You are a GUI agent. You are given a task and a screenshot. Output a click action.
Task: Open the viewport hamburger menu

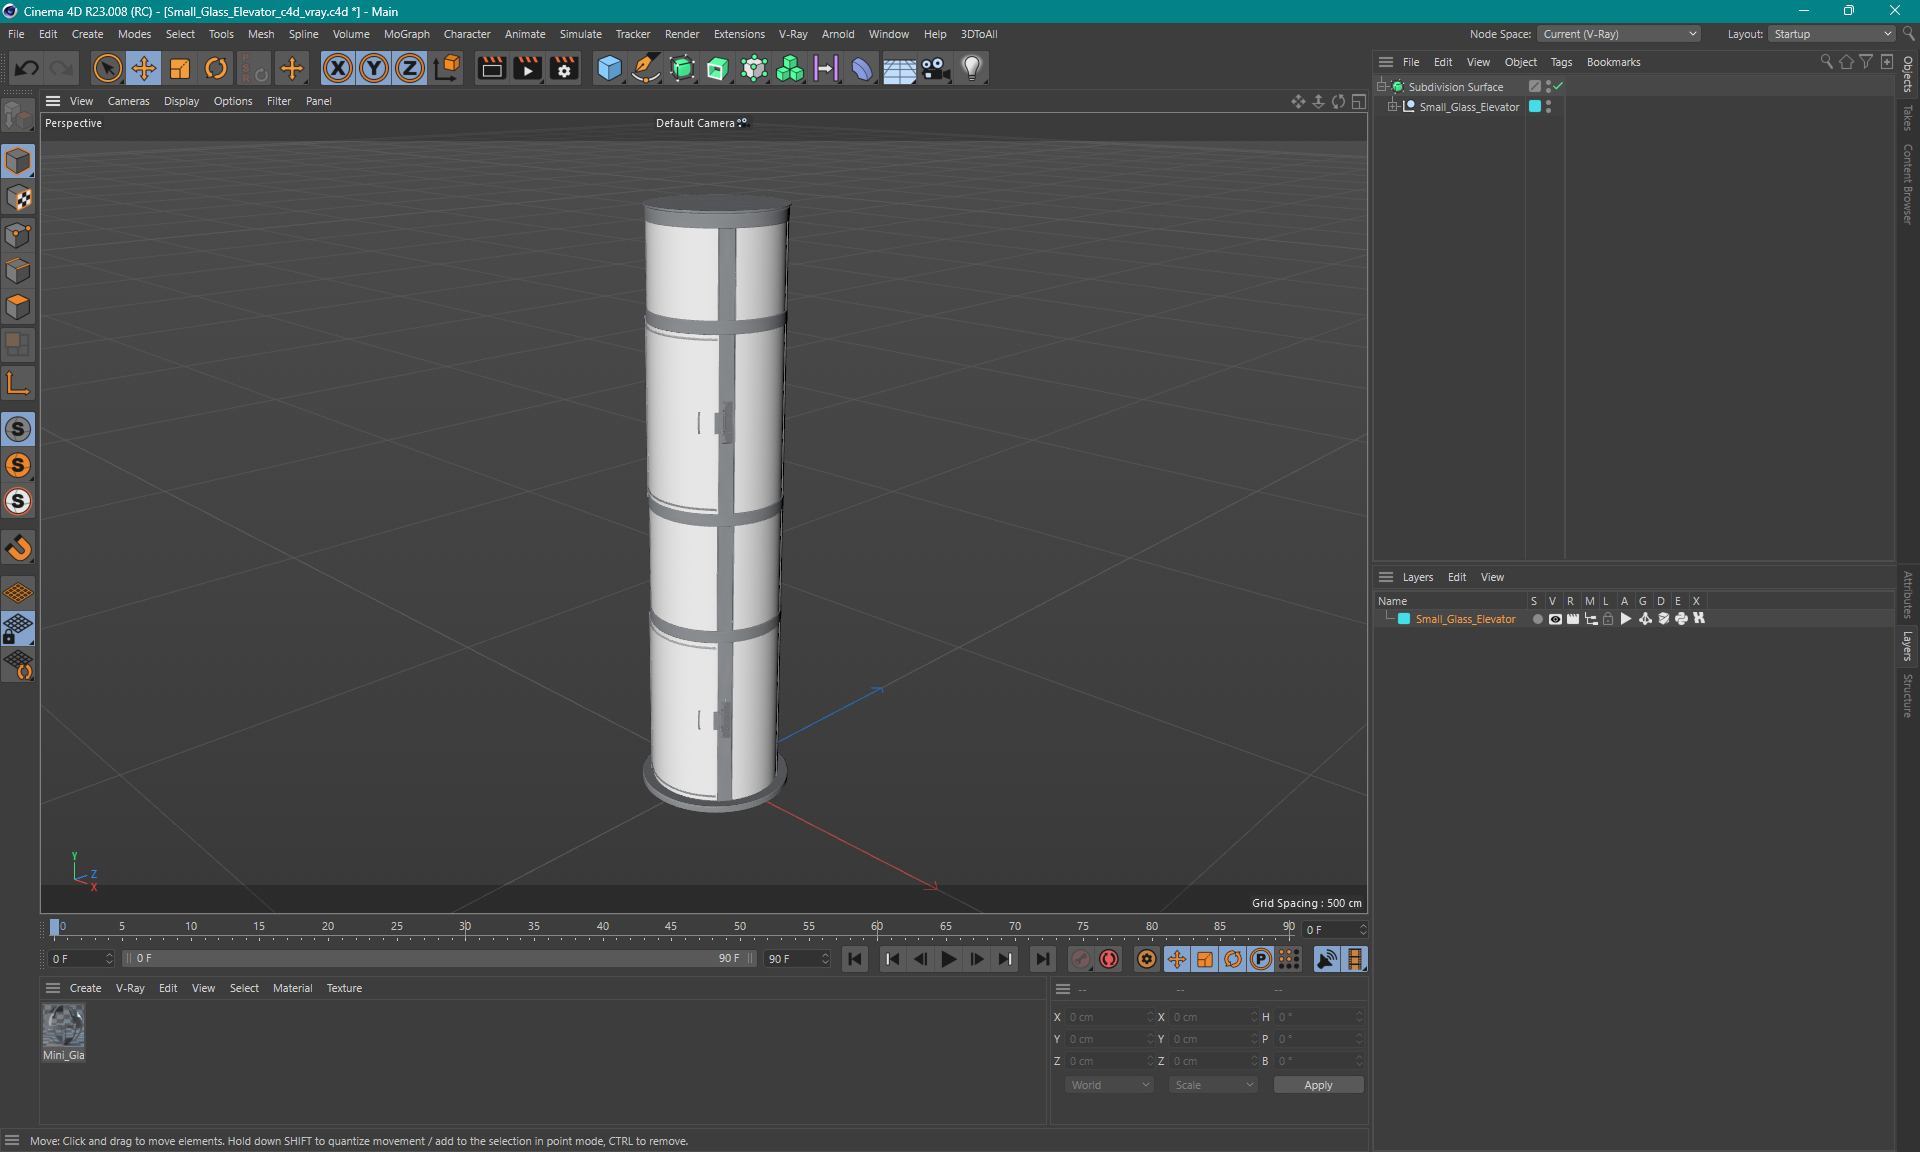pyautogui.click(x=53, y=101)
